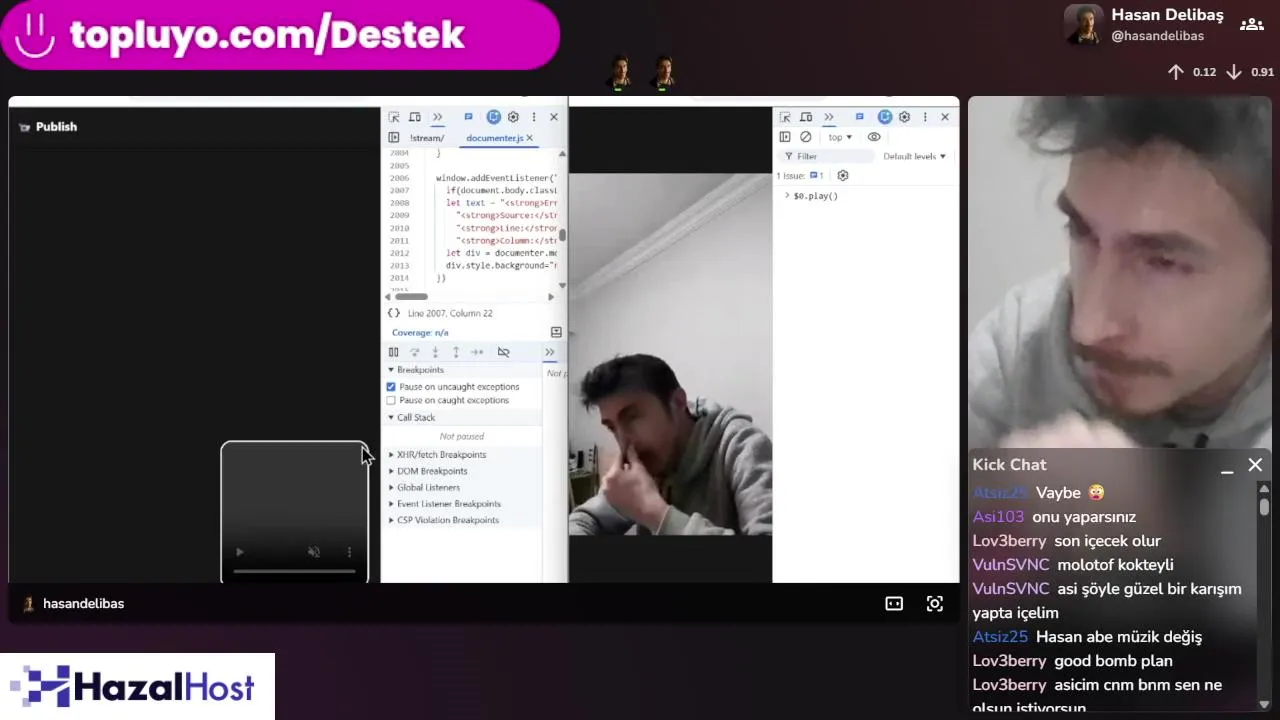Click the username Lov3berry on son içecek olur
Image resolution: width=1280 pixels, height=720 pixels.
coord(1009,541)
